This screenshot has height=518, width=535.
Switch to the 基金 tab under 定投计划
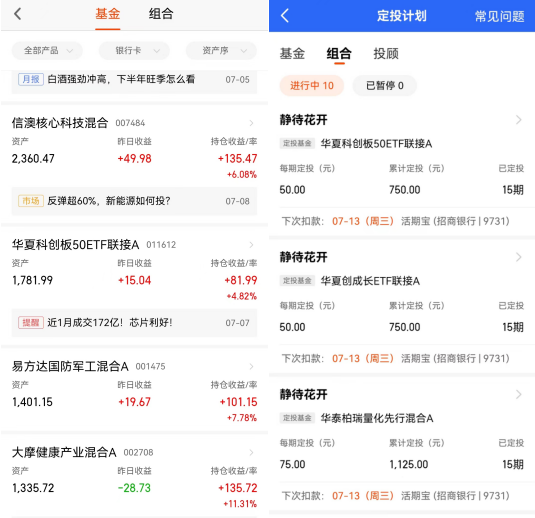(x=292, y=54)
